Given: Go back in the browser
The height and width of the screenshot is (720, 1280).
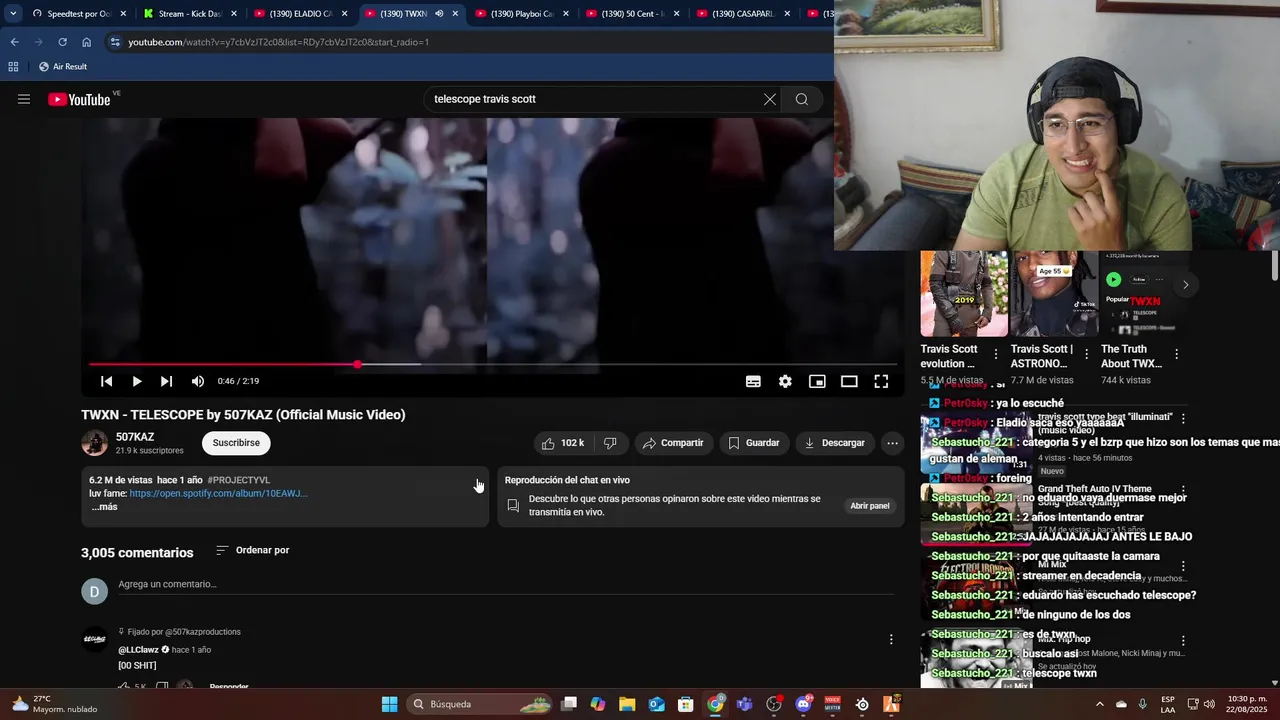Looking at the screenshot, I should click(14, 42).
